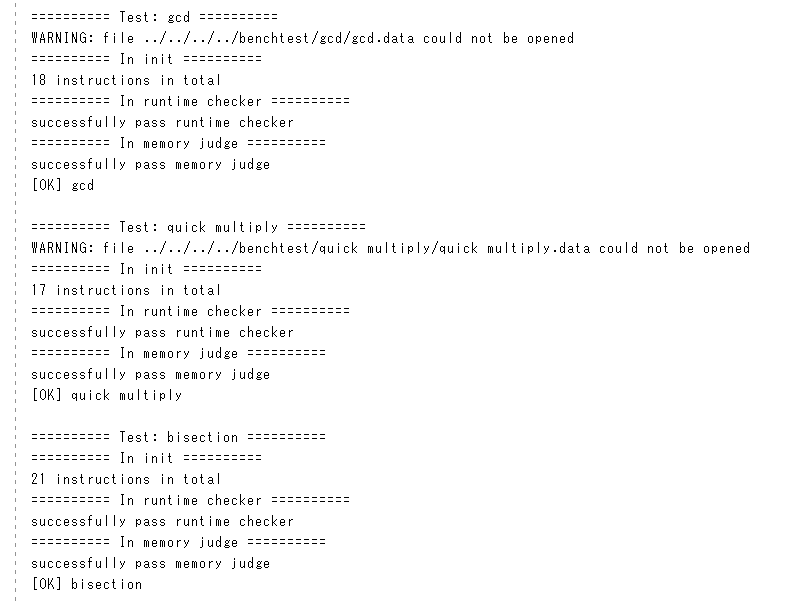The image size is (800, 605).
Task: Click the "[OK] gcd" result line
Action: (62, 185)
